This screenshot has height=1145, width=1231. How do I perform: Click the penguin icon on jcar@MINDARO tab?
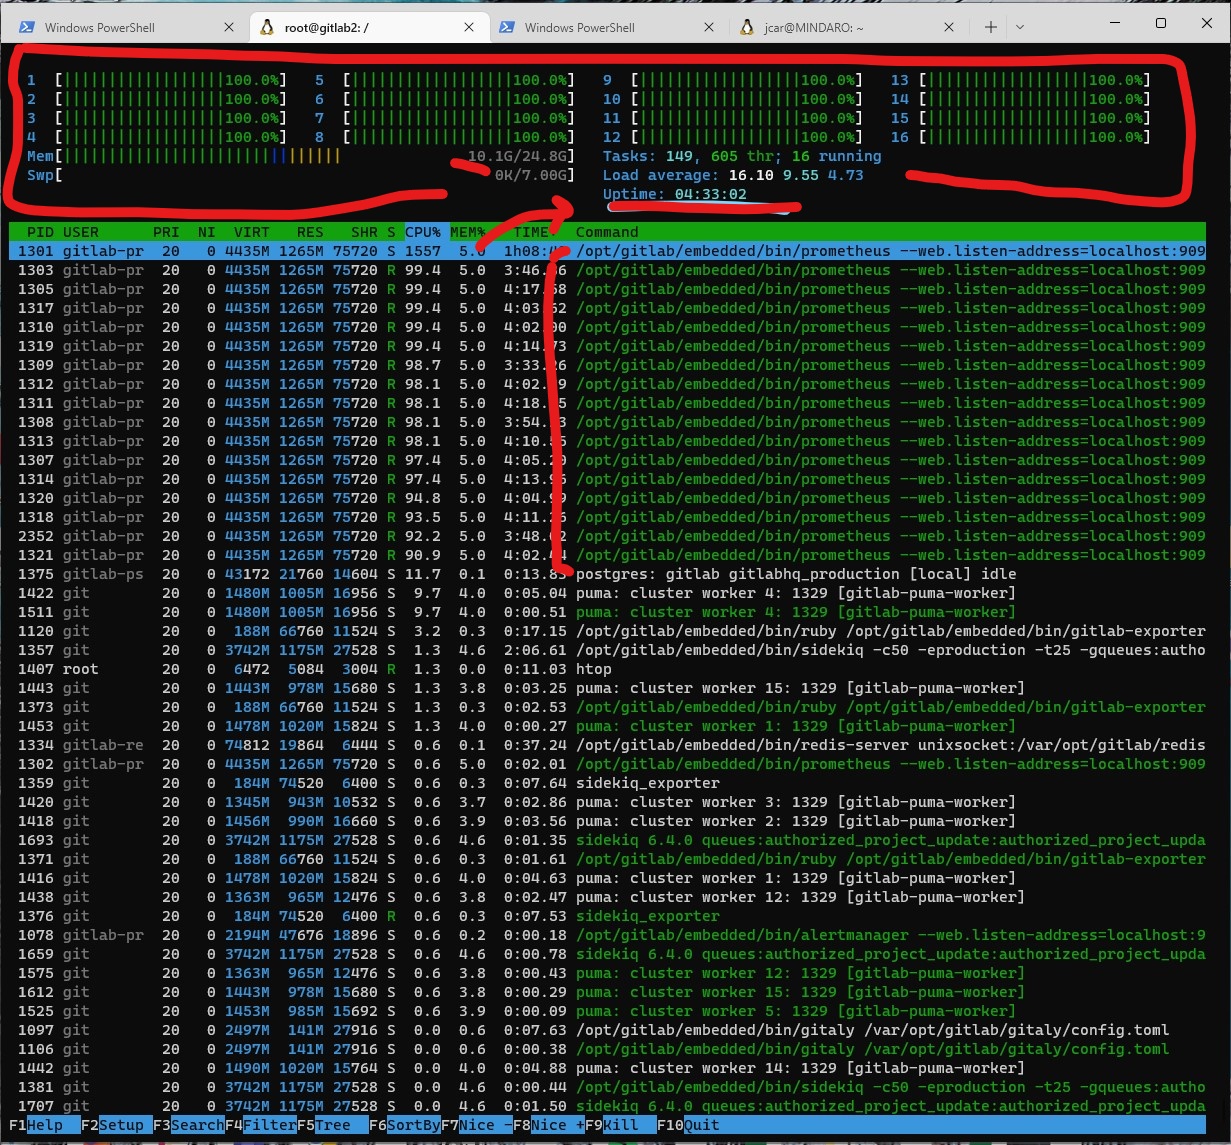(747, 28)
